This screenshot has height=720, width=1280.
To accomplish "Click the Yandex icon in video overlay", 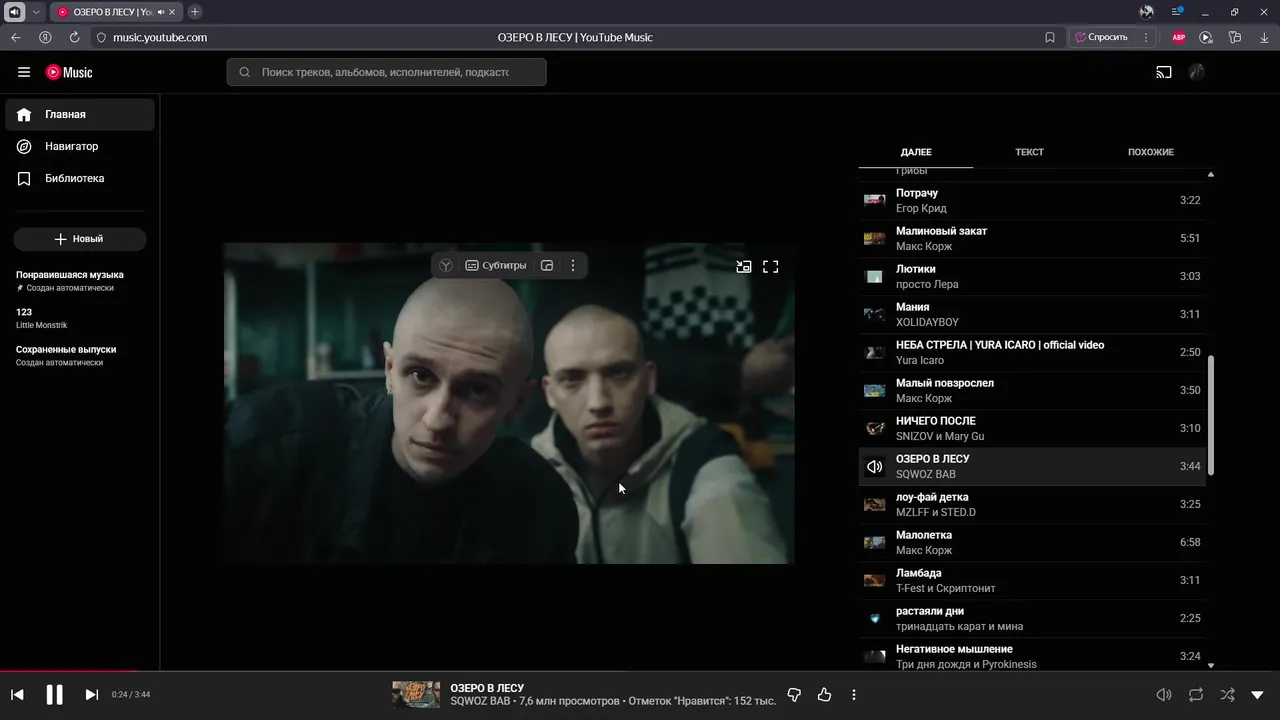I will pos(446,266).
